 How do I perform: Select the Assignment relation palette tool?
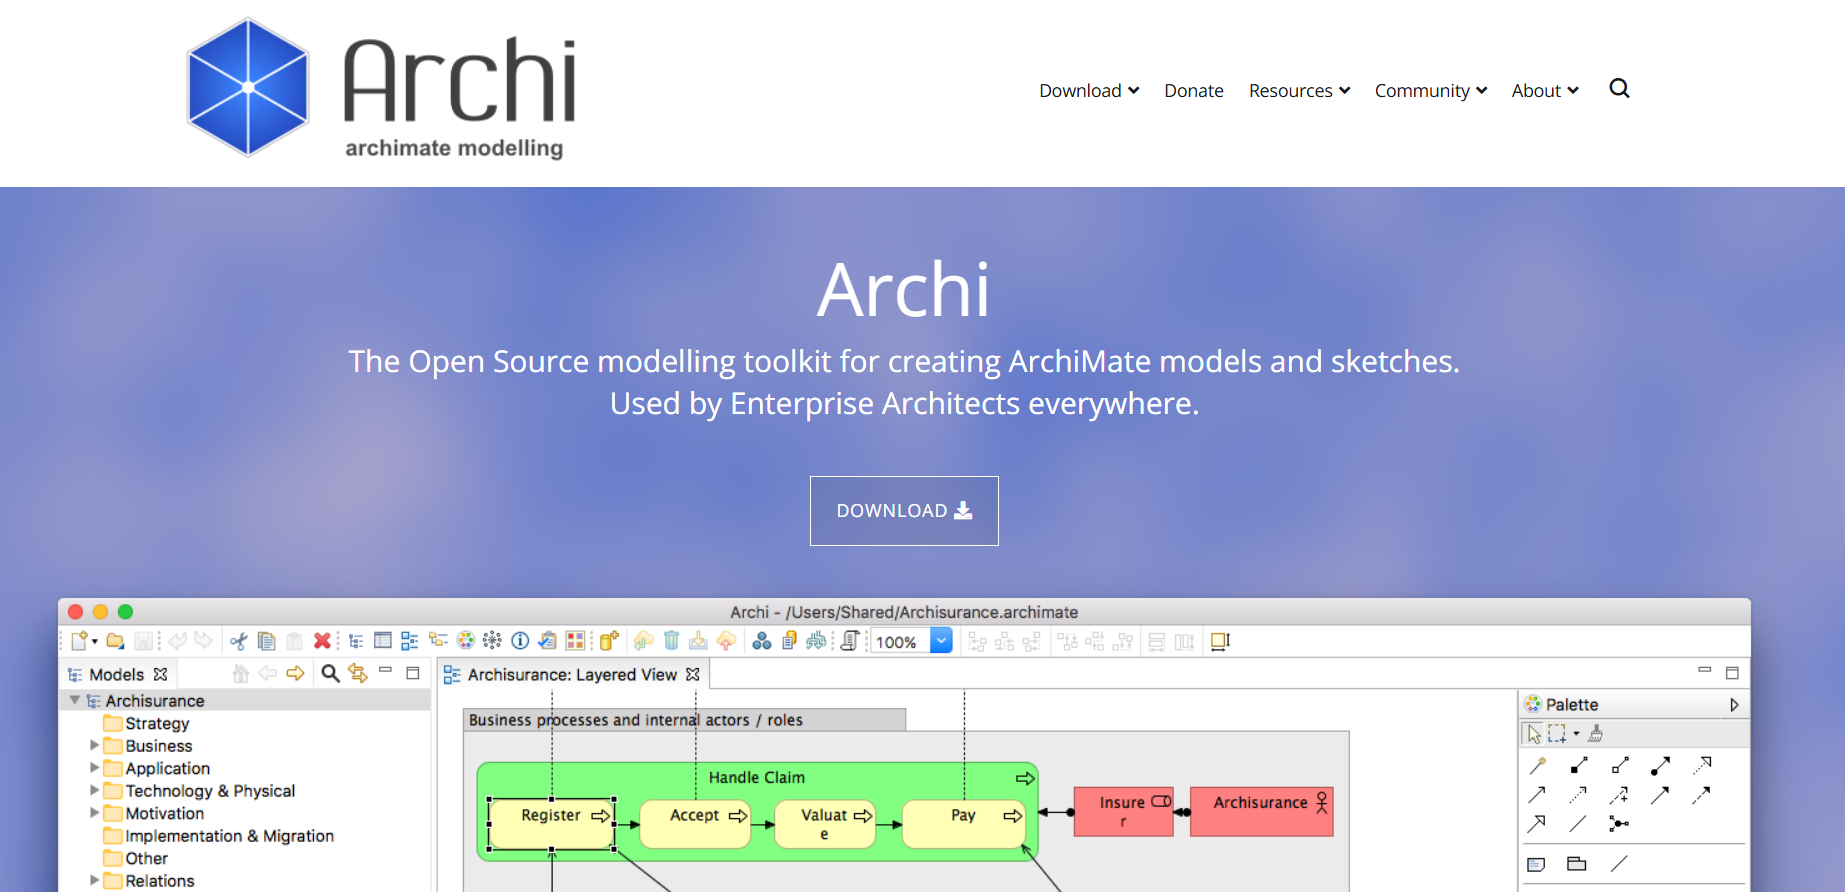pyautogui.click(x=1661, y=766)
